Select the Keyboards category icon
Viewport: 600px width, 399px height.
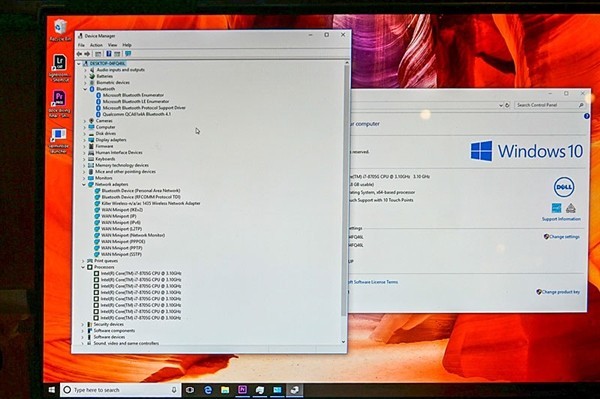(91, 159)
